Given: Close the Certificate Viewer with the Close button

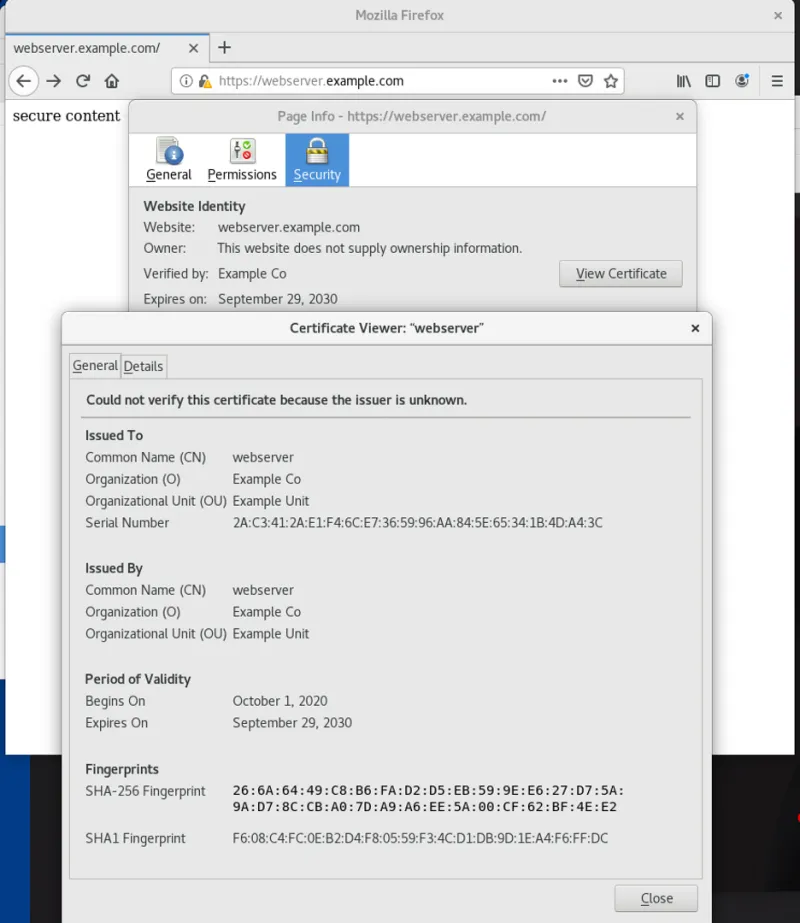Looking at the screenshot, I should pos(655,897).
